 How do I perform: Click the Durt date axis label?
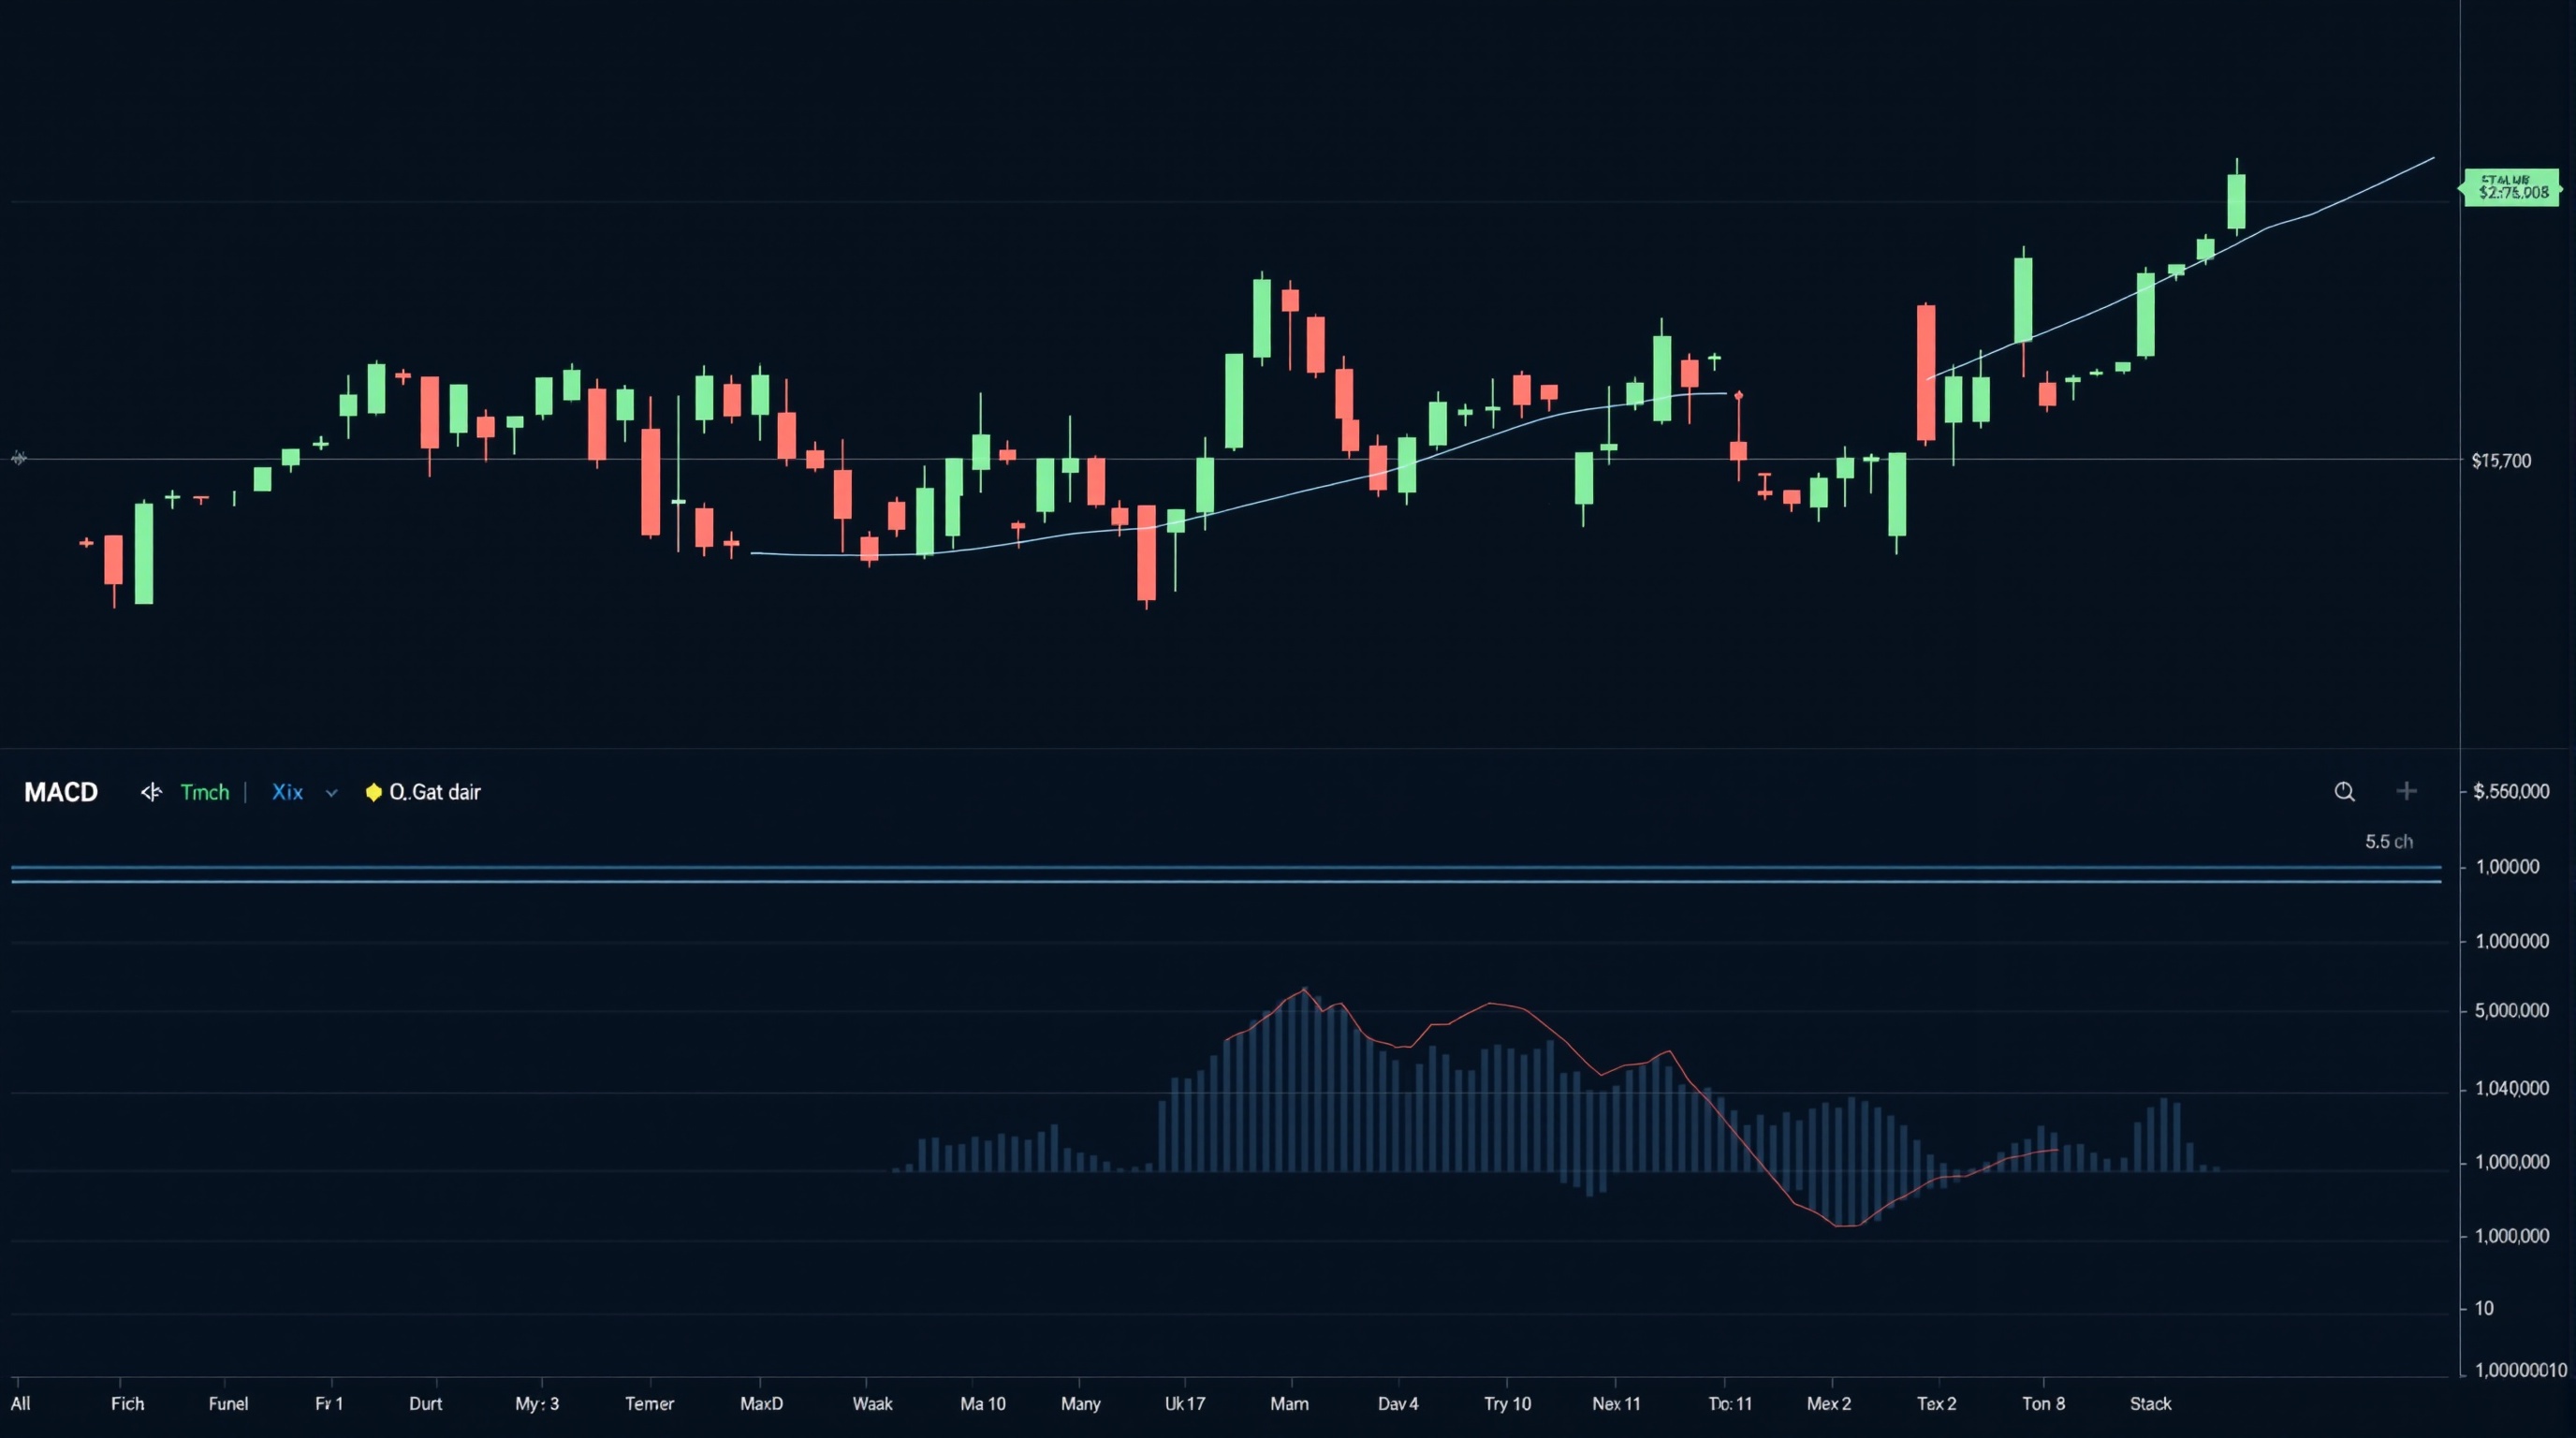pos(425,1403)
